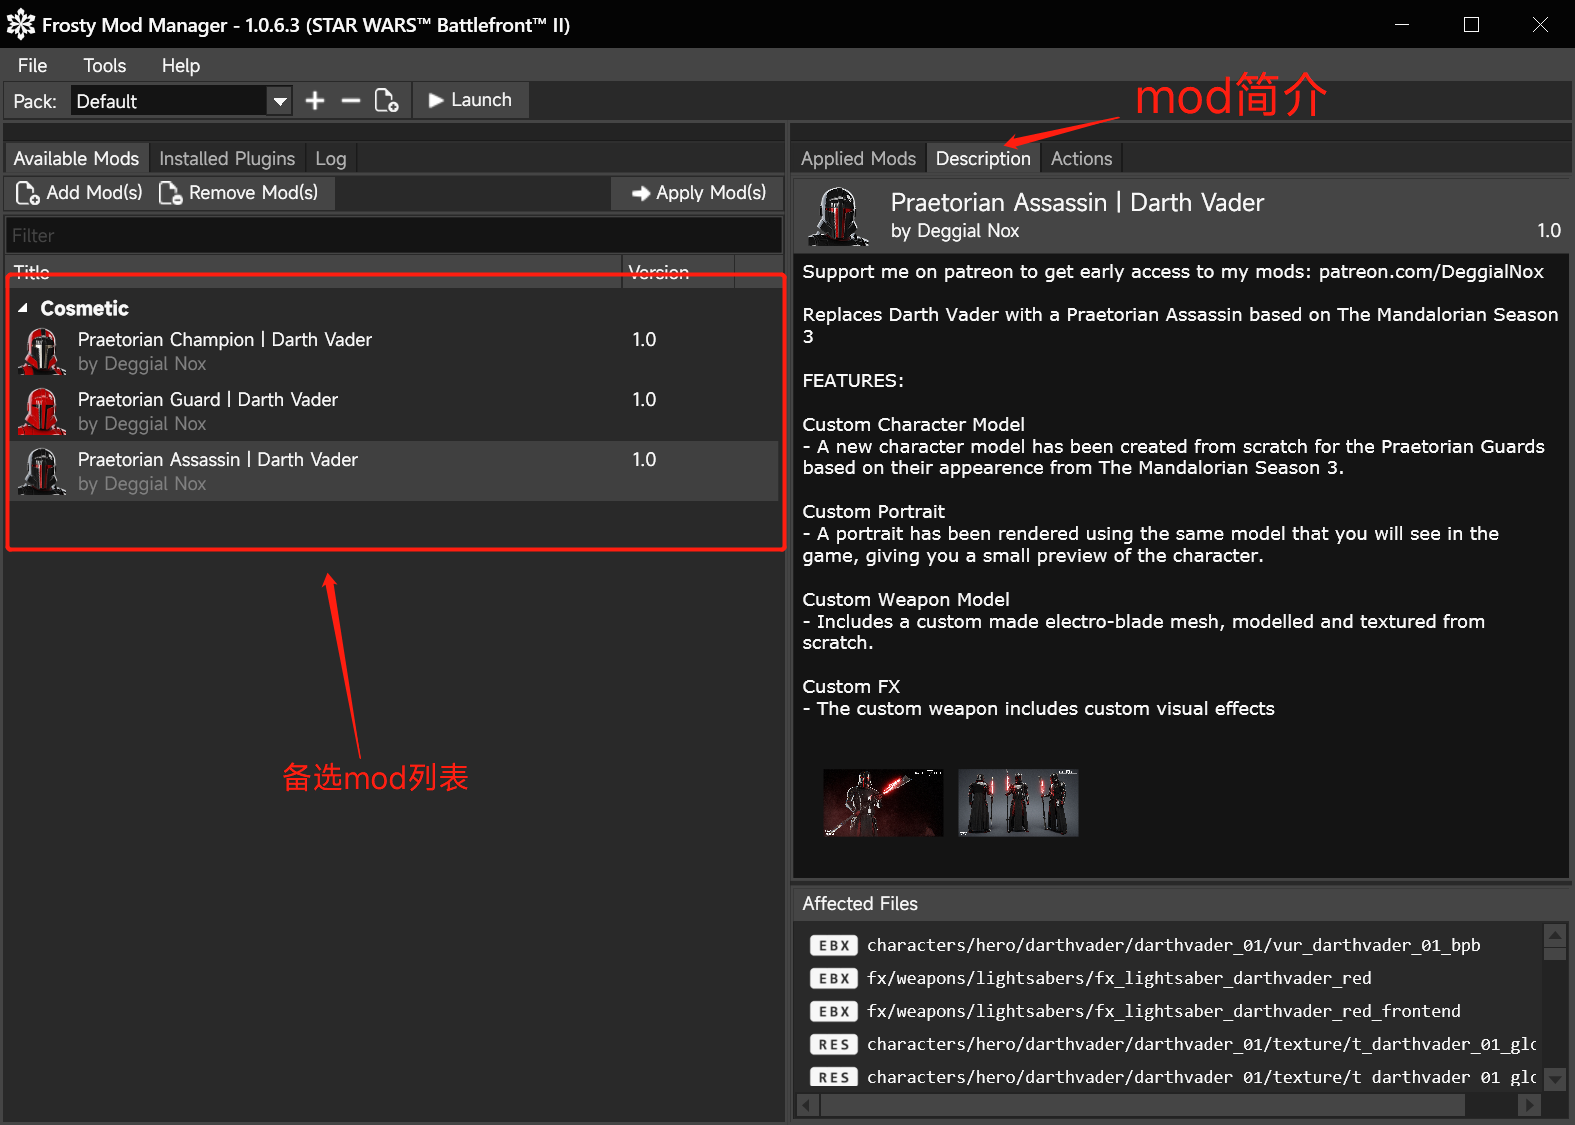Click the pack file icon beside minus
The image size is (1575, 1125).
(386, 101)
